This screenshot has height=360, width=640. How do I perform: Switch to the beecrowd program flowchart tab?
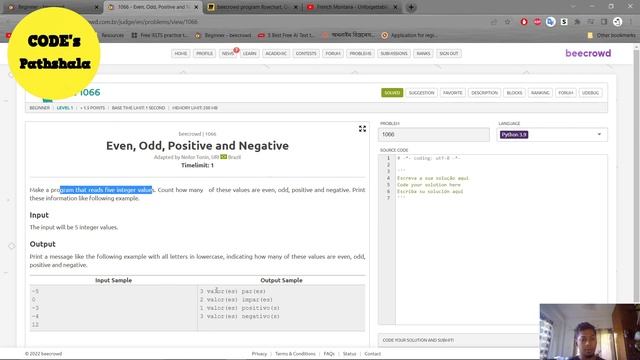pos(252,7)
